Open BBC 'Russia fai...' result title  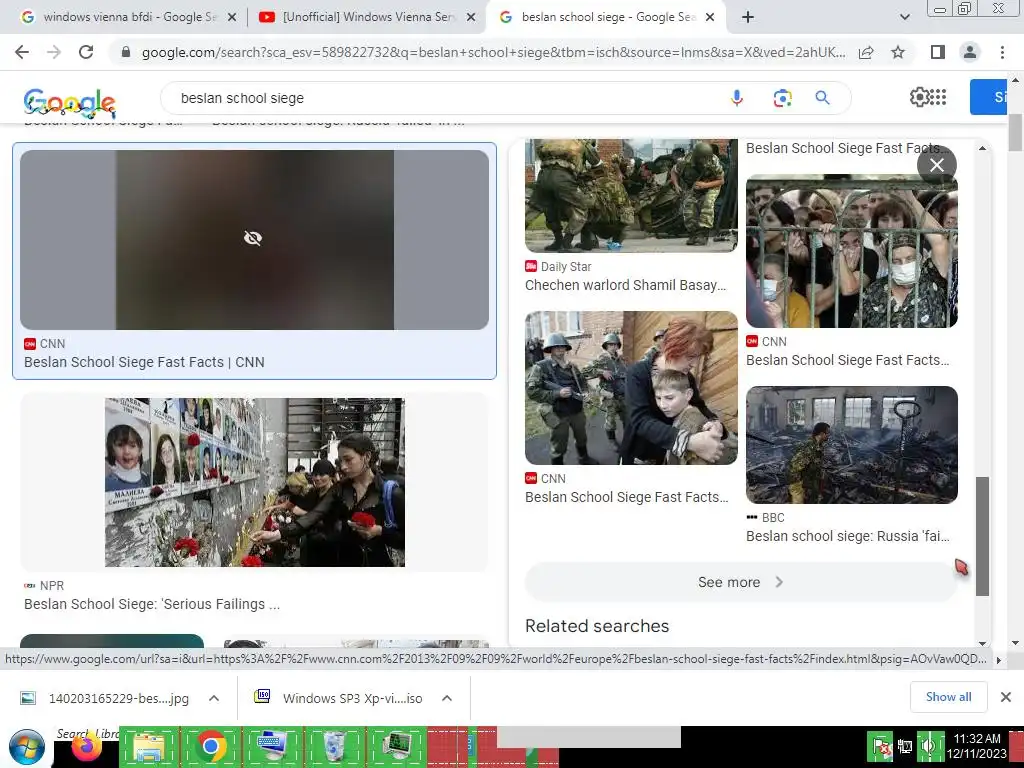pos(848,536)
